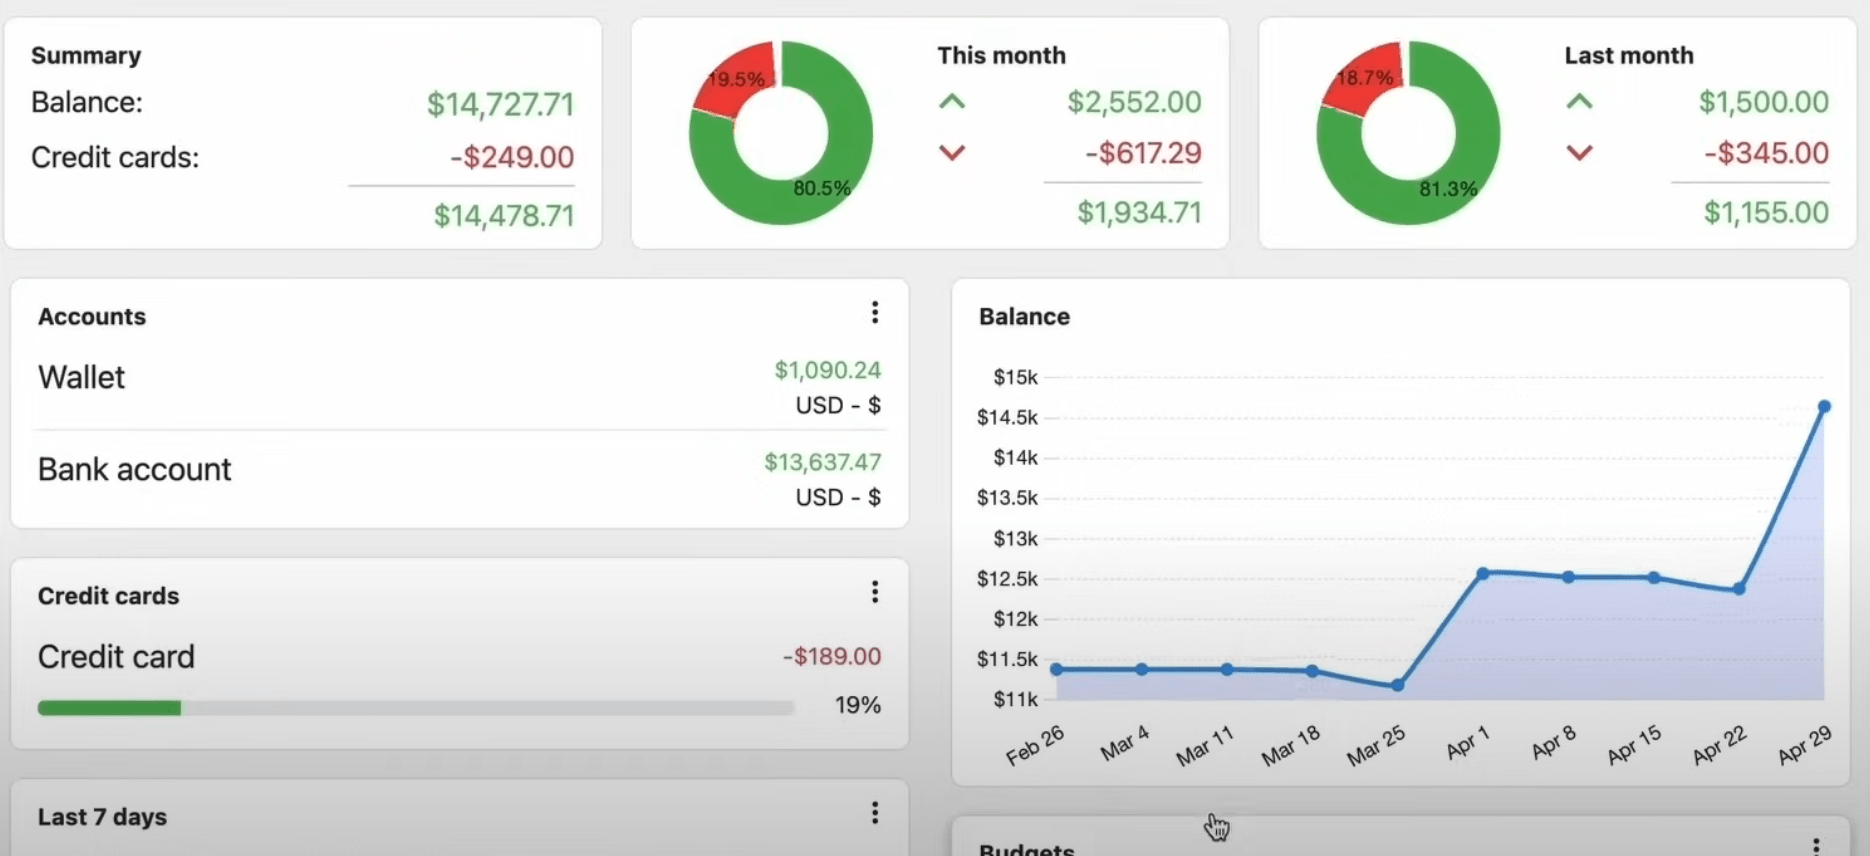Open the Credit card entry

459,657
